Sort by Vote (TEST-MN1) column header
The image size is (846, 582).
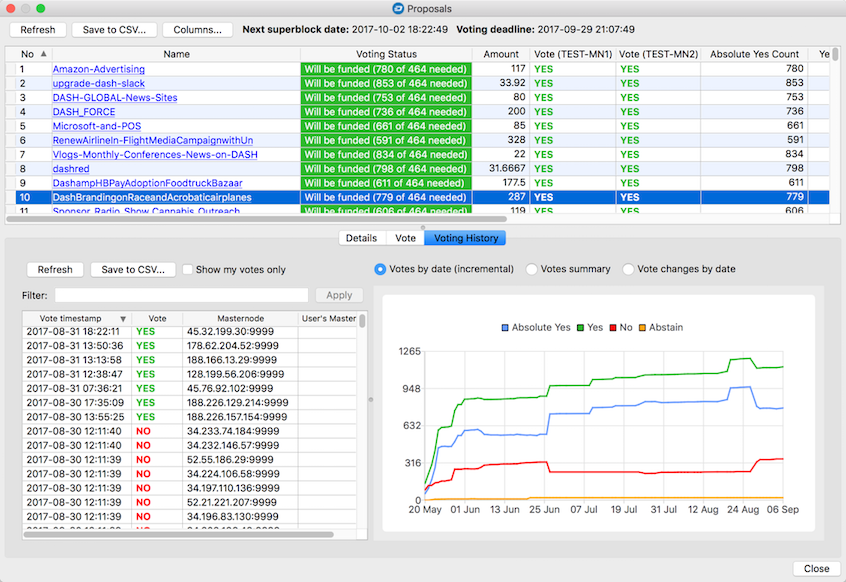coord(573,54)
